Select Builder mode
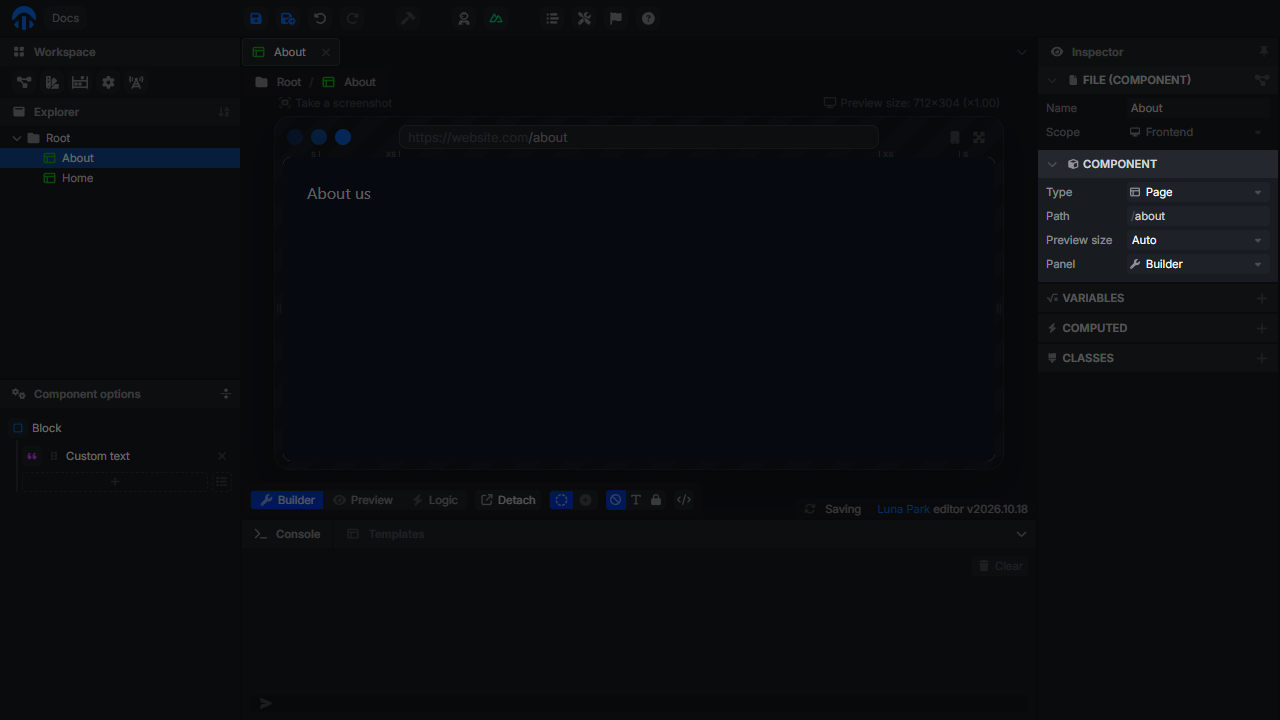 click(287, 500)
